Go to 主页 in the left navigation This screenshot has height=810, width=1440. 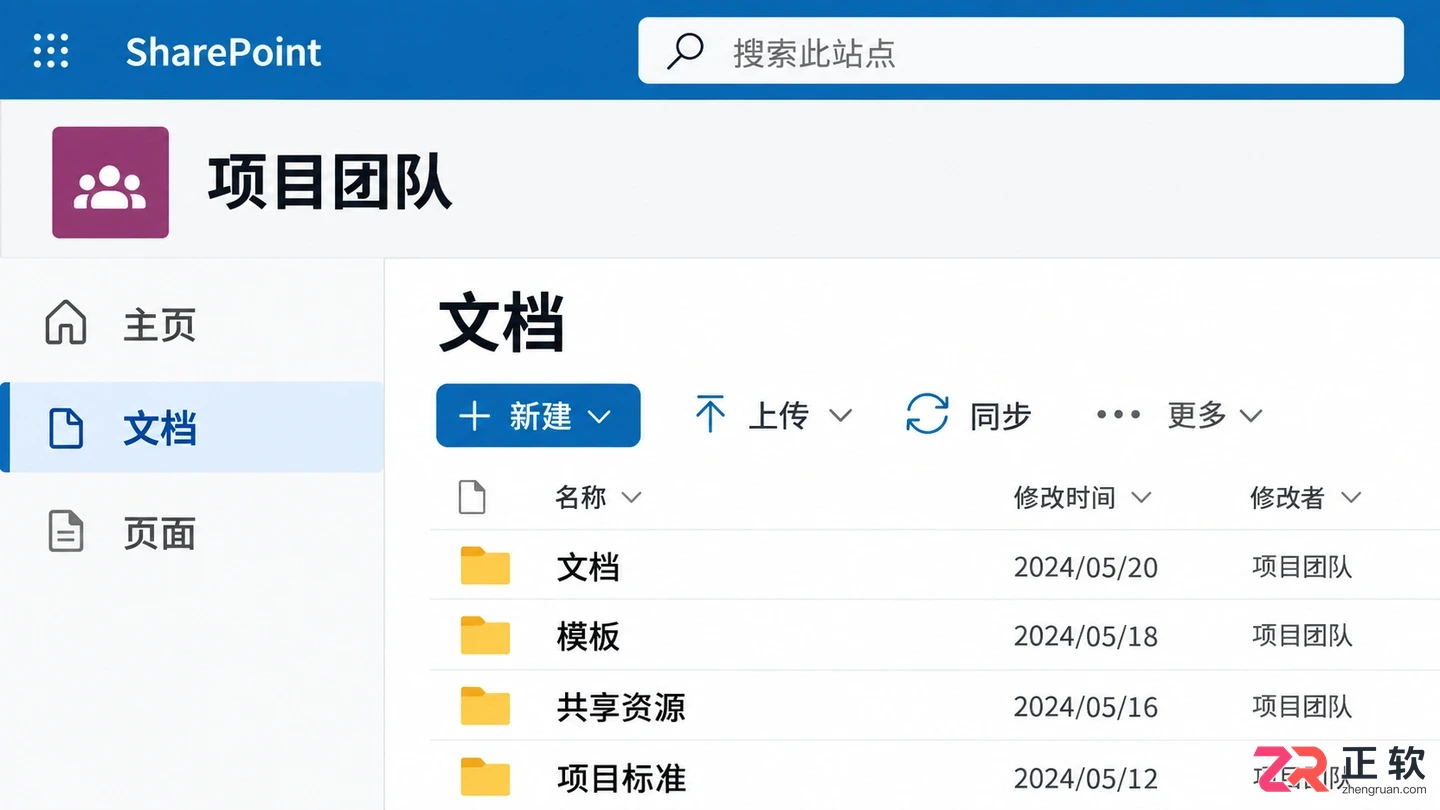[x=192, y=324]
